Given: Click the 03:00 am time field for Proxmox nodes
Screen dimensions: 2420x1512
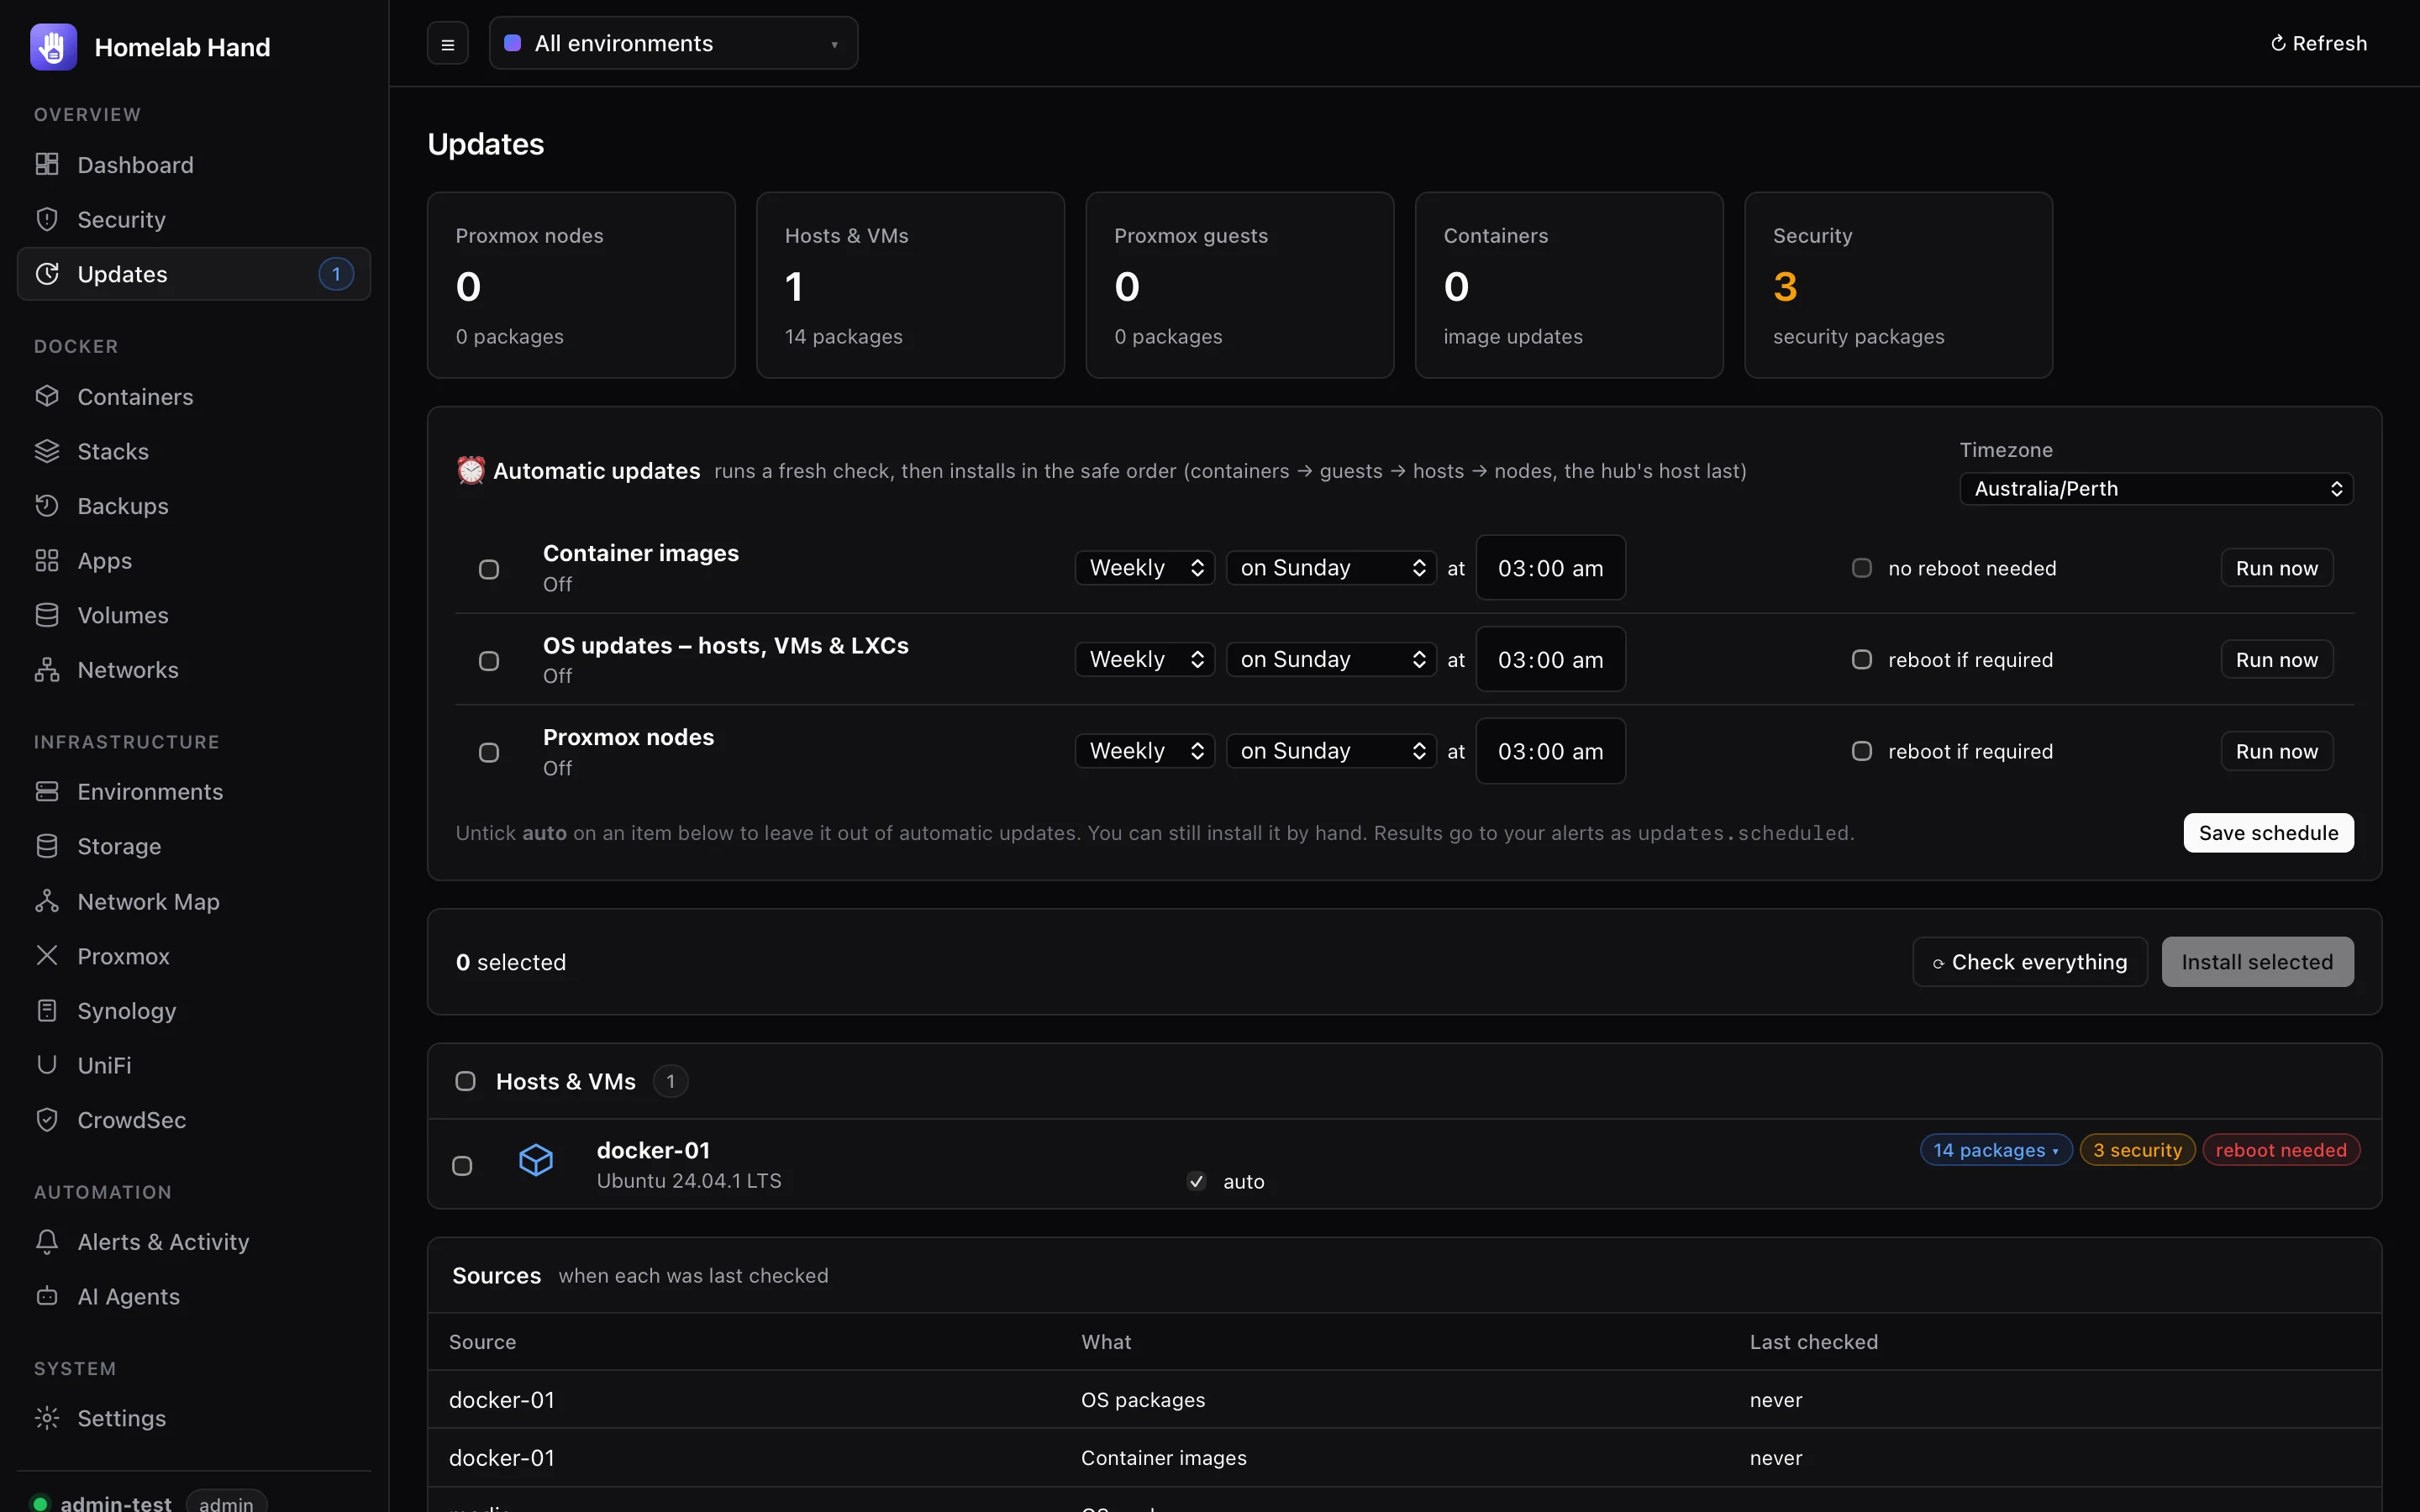Looking at the screenshot, I should pyautogui.click(x=1550, y=751).
